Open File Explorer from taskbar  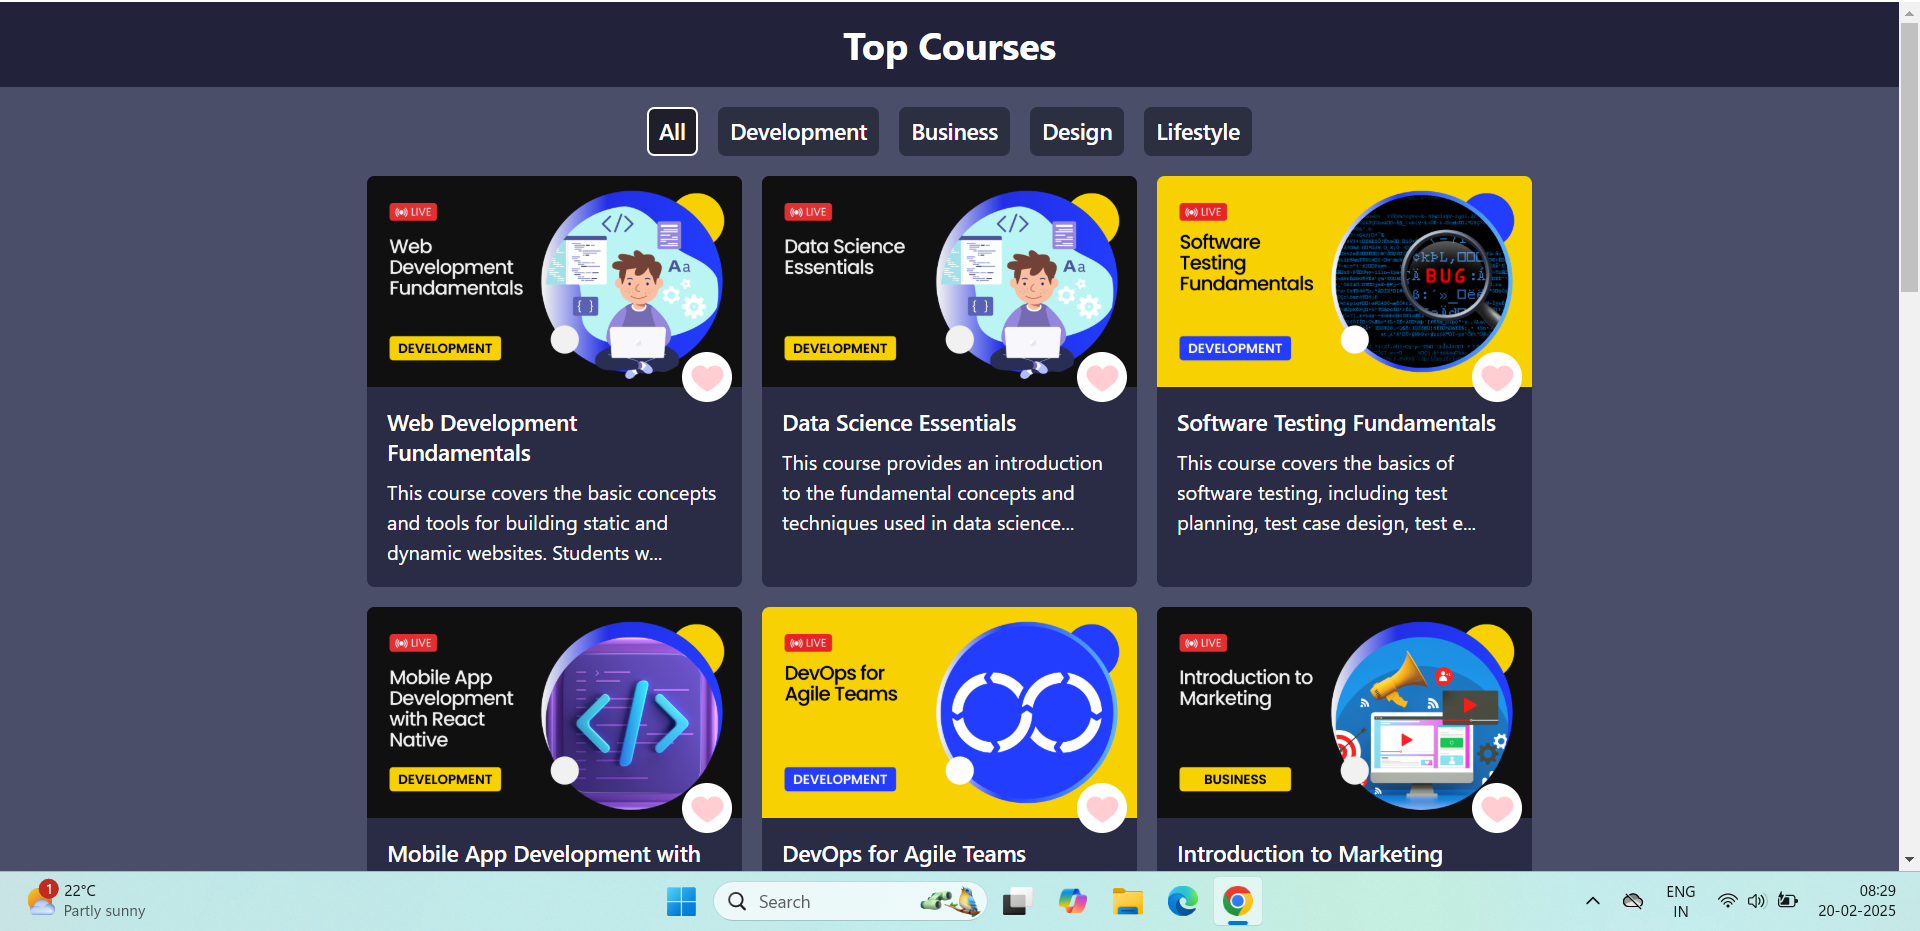(x=1127, y=902)
